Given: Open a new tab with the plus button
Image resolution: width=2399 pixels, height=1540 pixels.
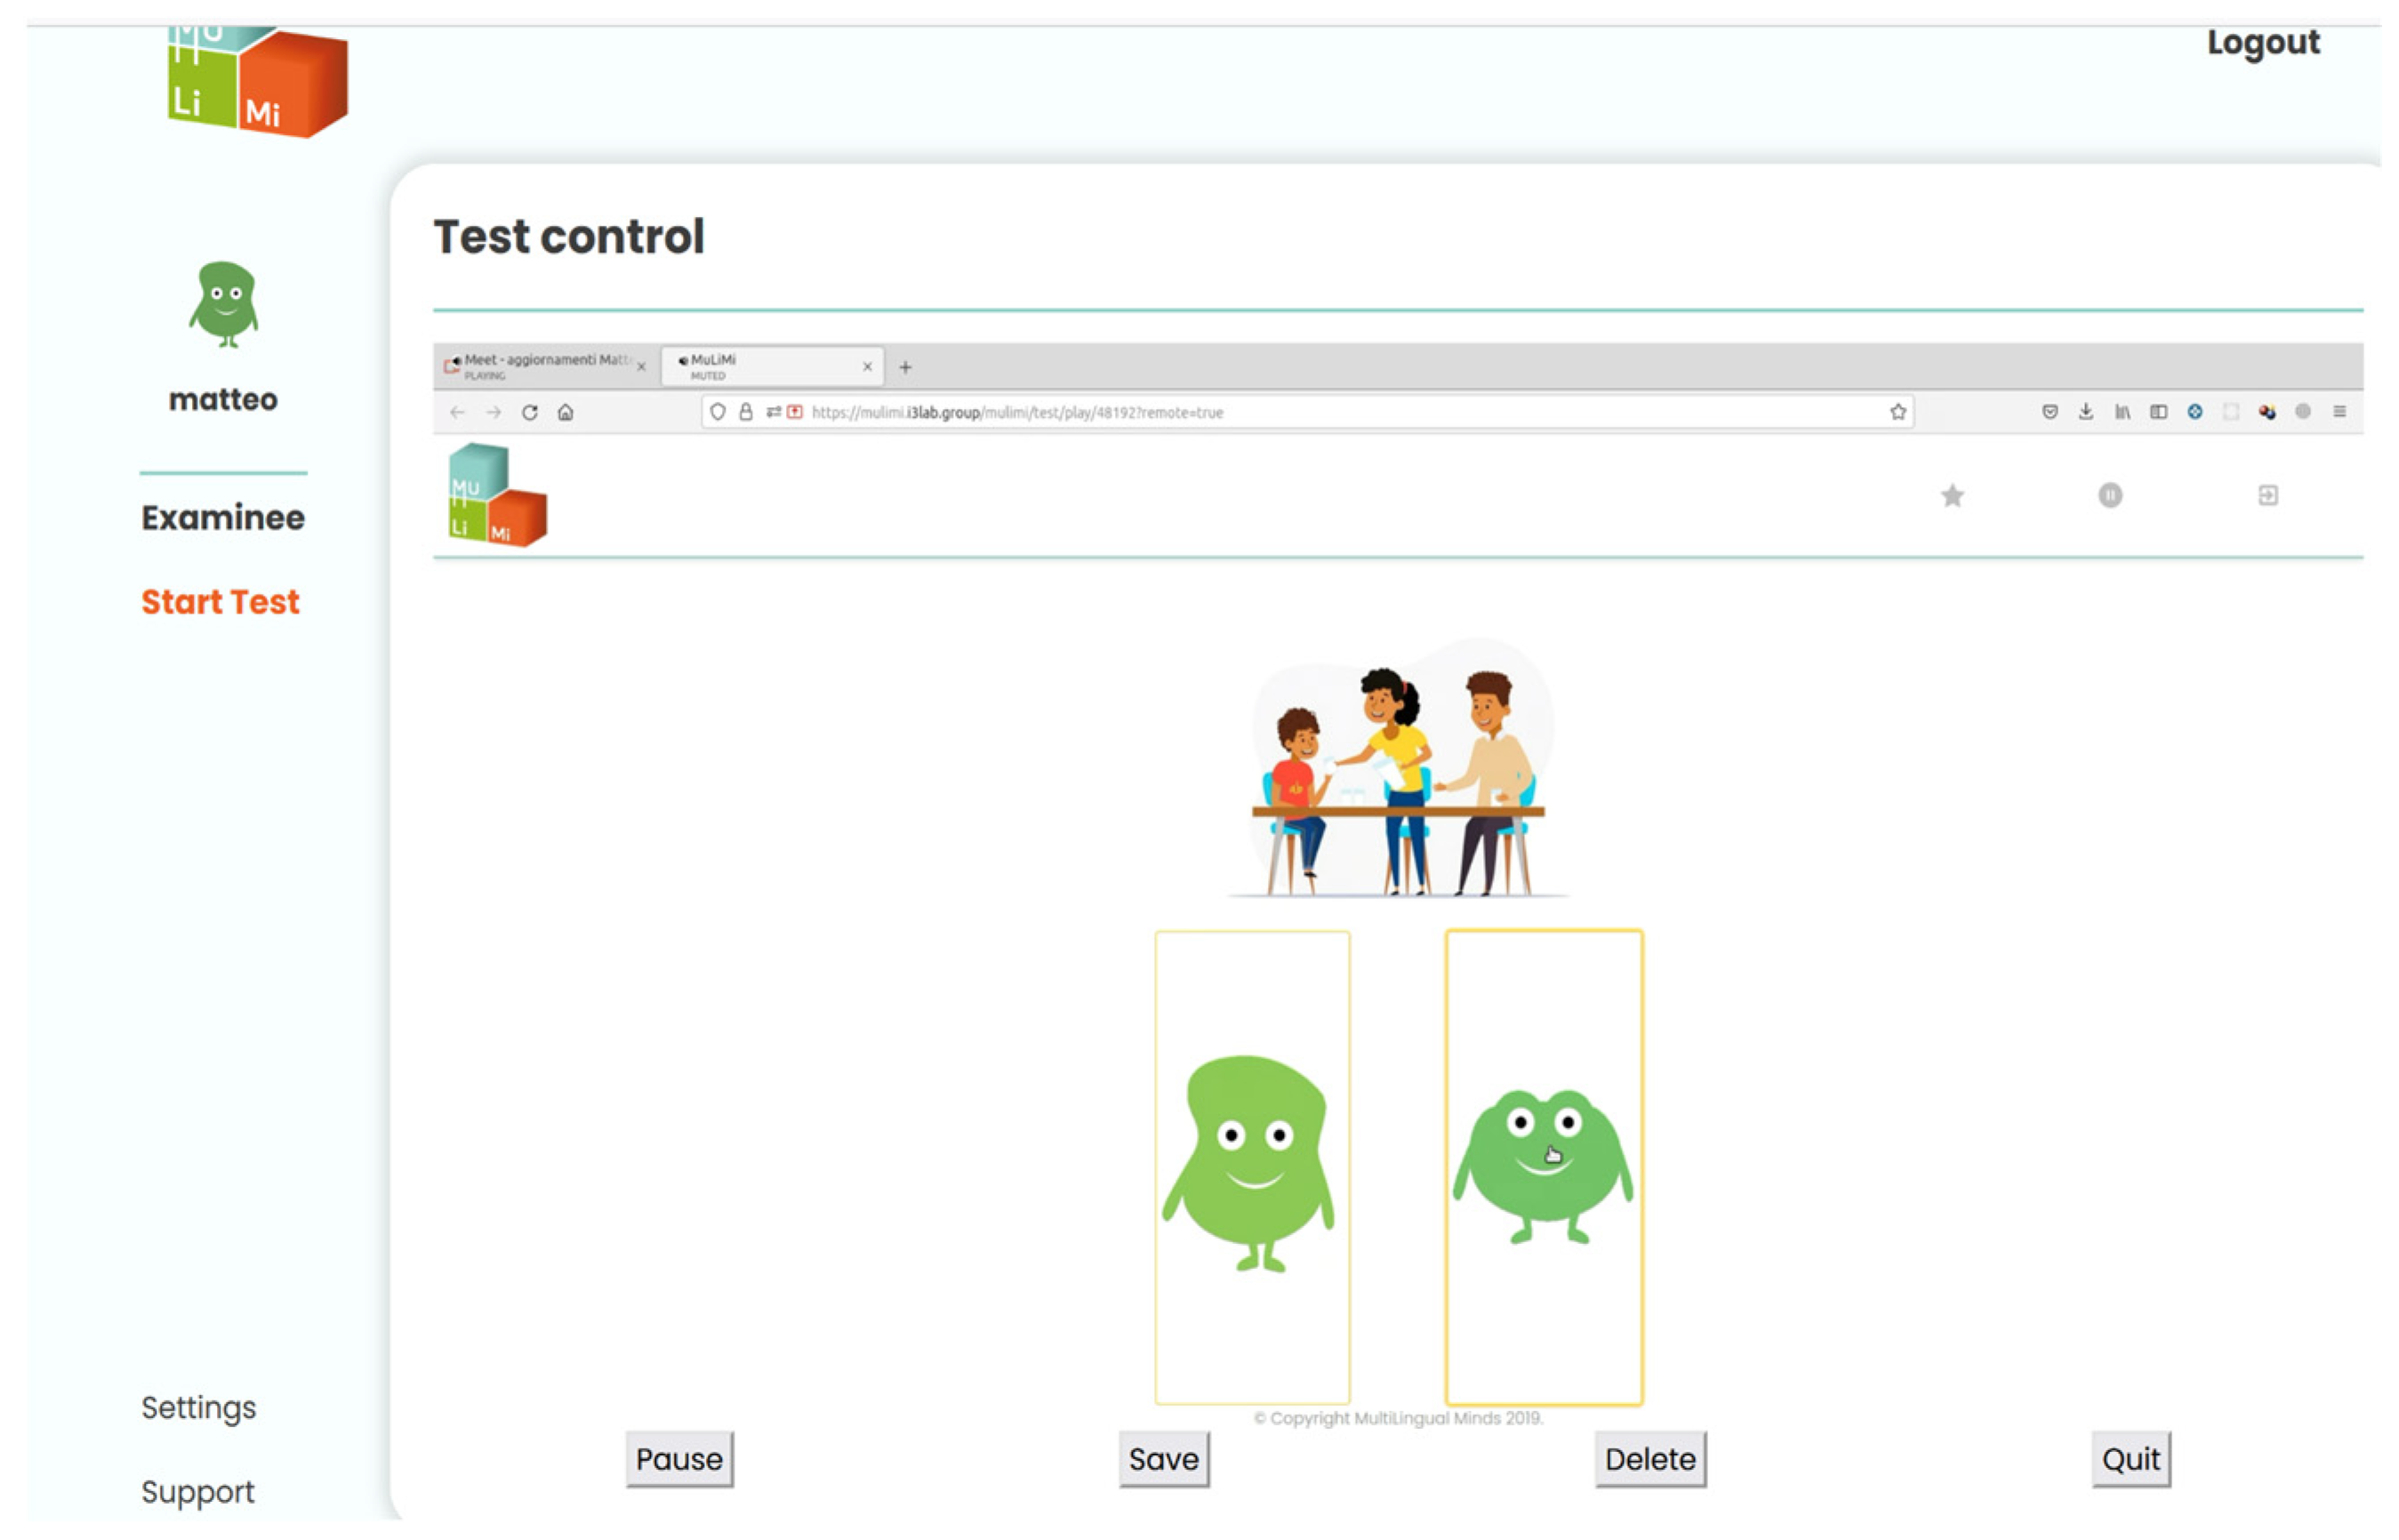Looking at the screenshot, I should point(905,367).
